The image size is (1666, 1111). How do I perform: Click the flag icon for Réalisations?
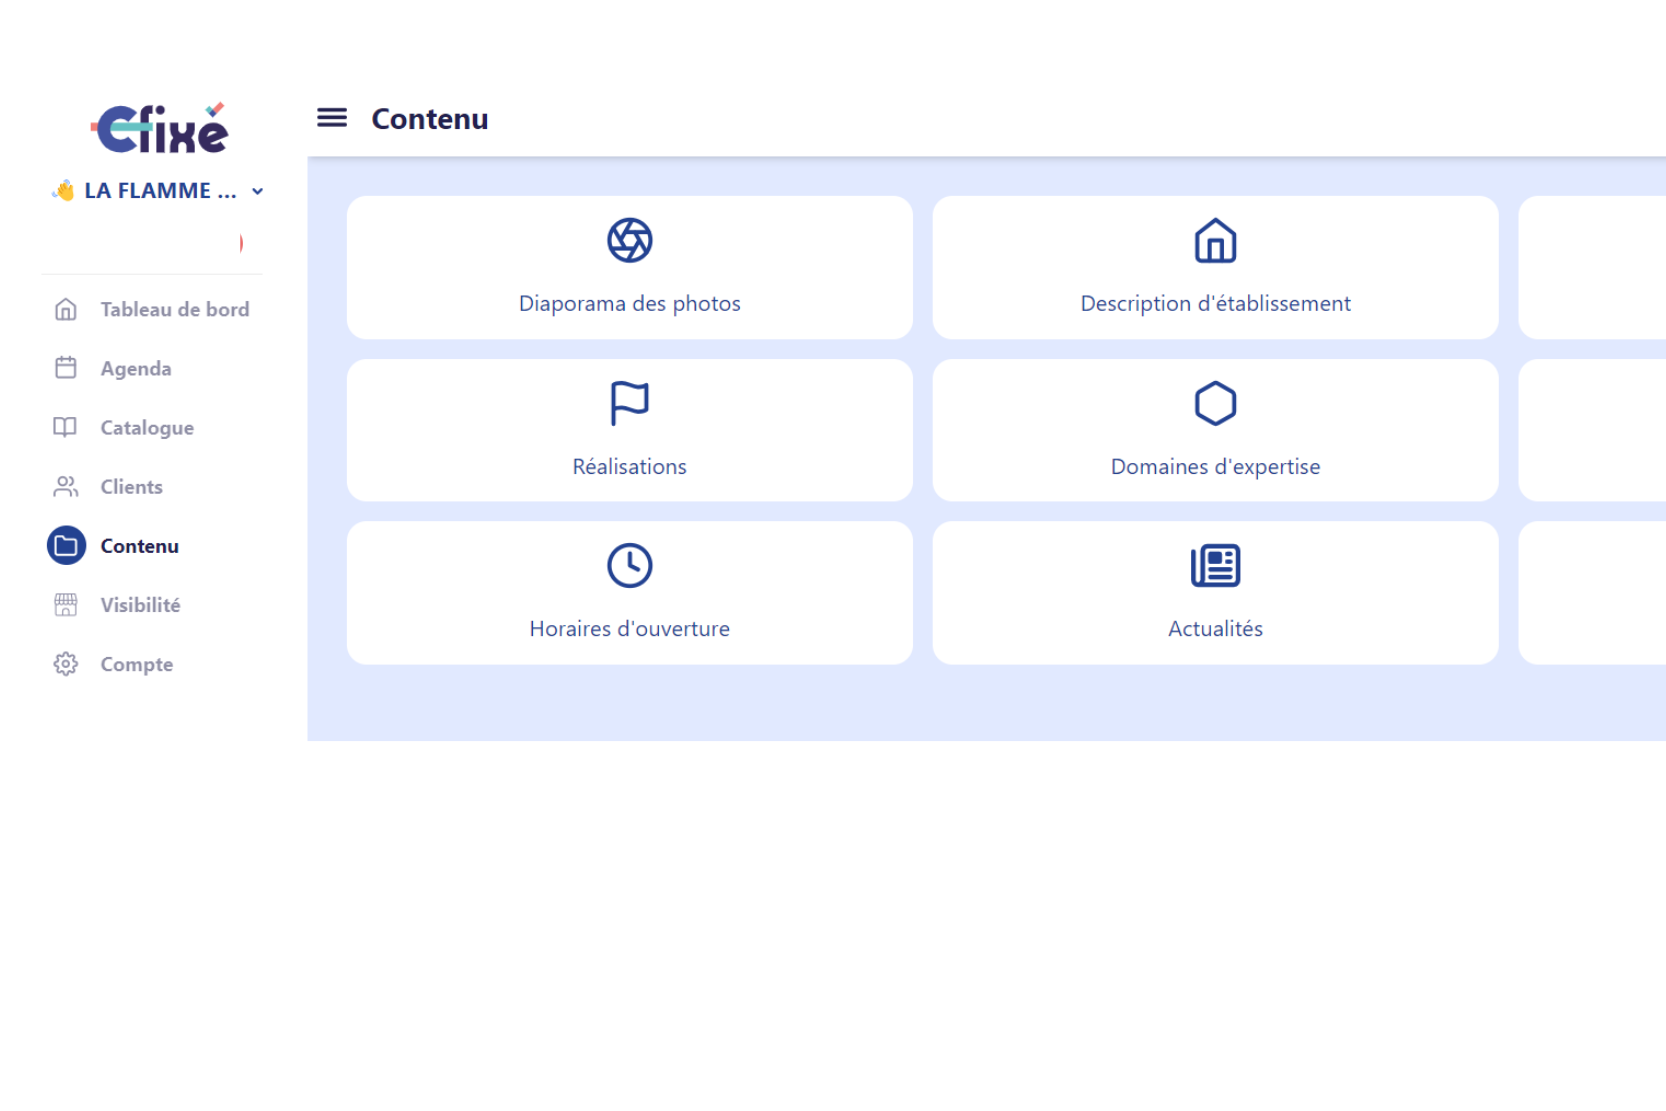tap(629, 403)
